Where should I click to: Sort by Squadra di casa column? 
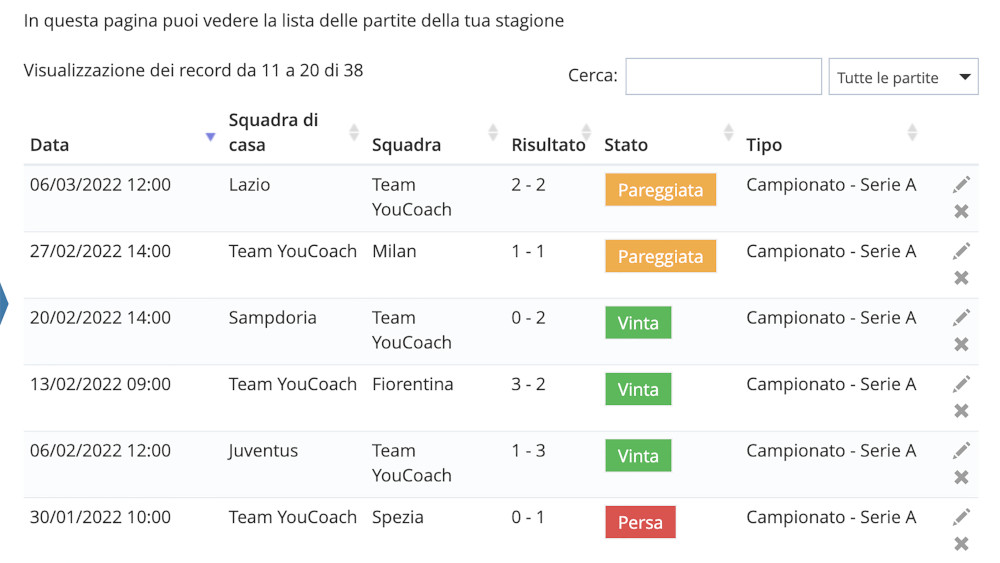coord(273,132)
